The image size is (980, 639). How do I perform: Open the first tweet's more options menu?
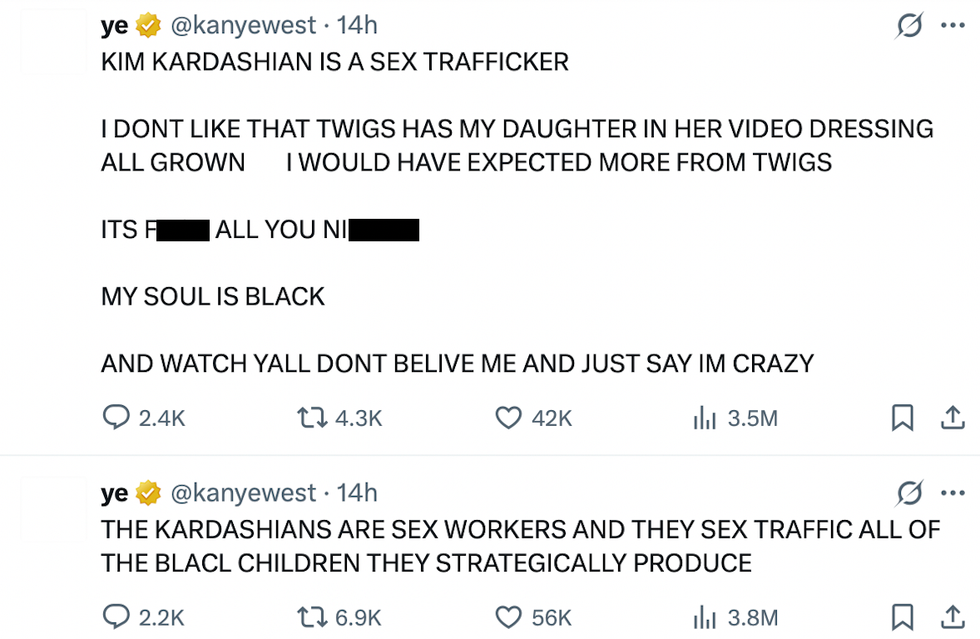952,27
